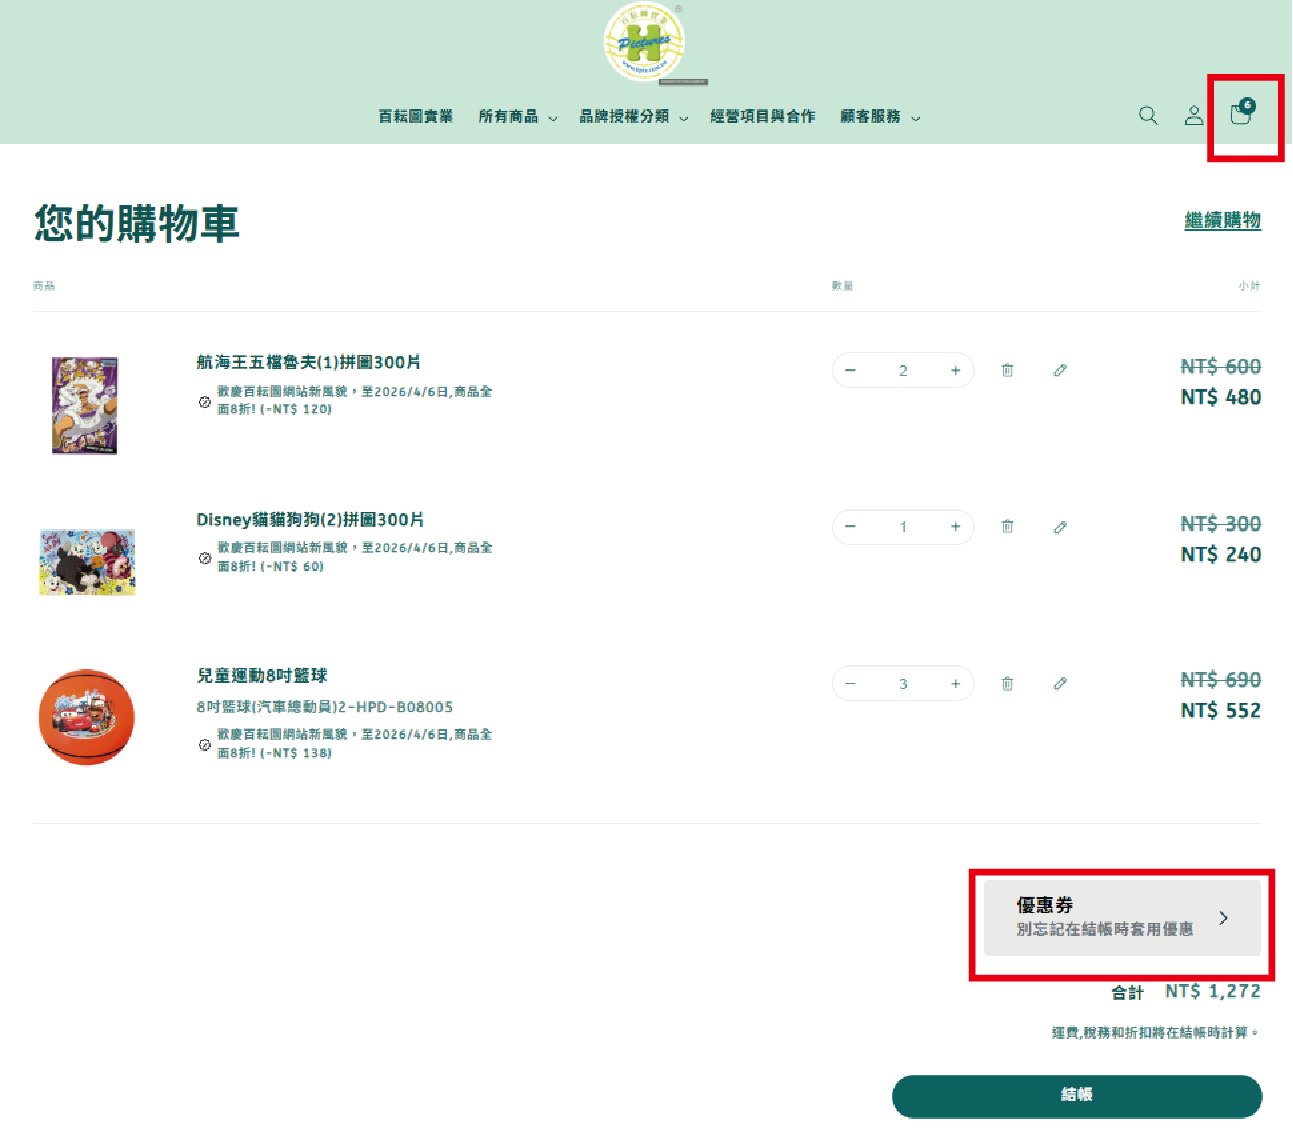Open the 優惠券 coupon panel
Image resolution: width=1293 pixels, height=1141 pixels.
1122,918
